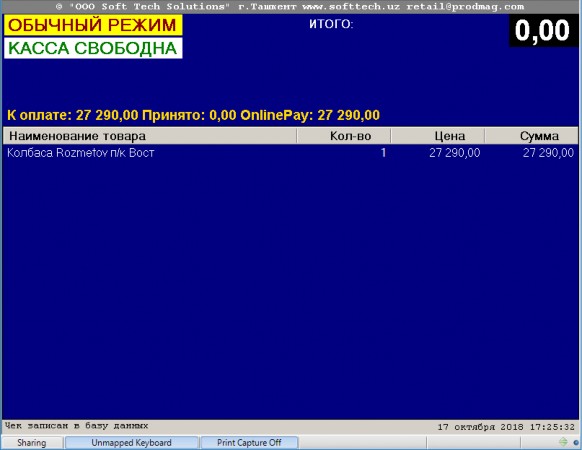Toggle the Sharing status bar button
Screen dimensions: 582x450
tap(32, 443)
